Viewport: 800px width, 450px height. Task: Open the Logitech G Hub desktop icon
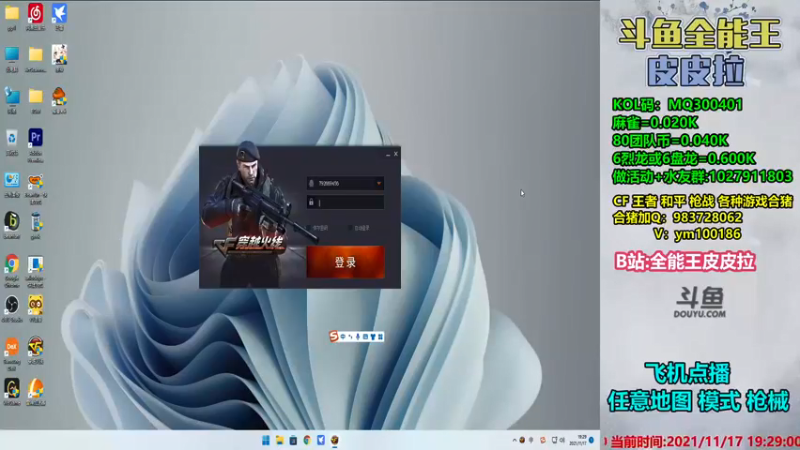tap(12, 389)
